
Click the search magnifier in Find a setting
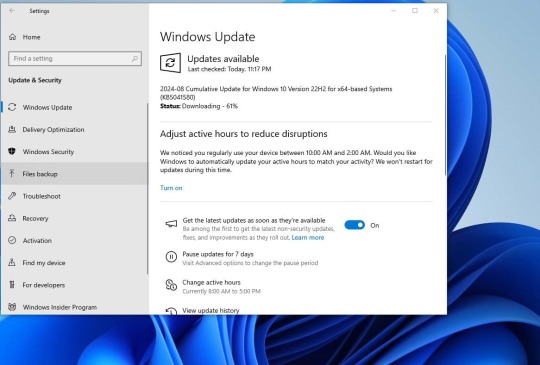click(x=135, y=59)
